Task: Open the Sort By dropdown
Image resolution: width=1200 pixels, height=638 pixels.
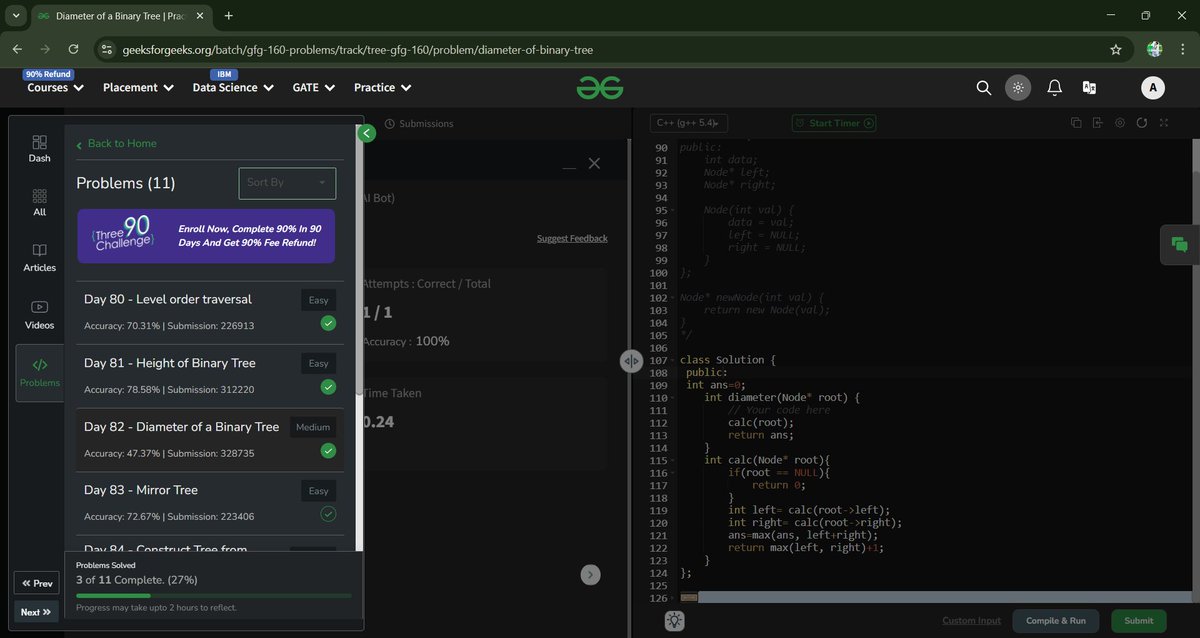Action: pyautogui.click(x=287, y=183)
